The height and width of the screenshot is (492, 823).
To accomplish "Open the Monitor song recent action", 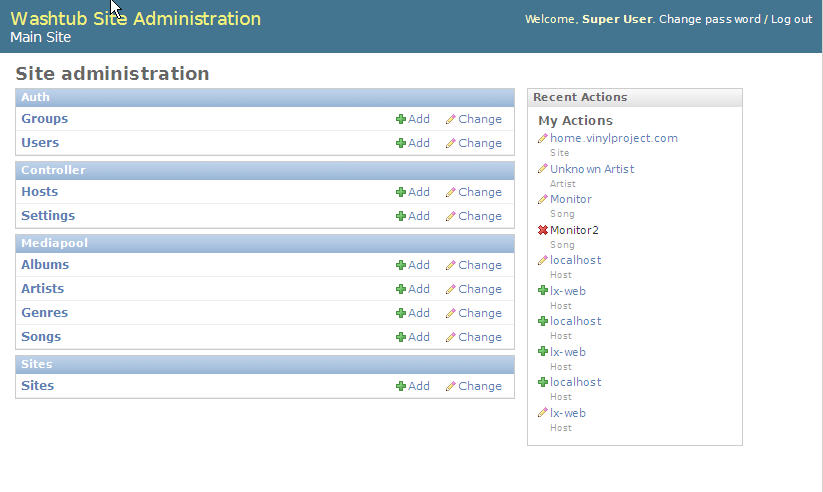I will click(570, 199).
